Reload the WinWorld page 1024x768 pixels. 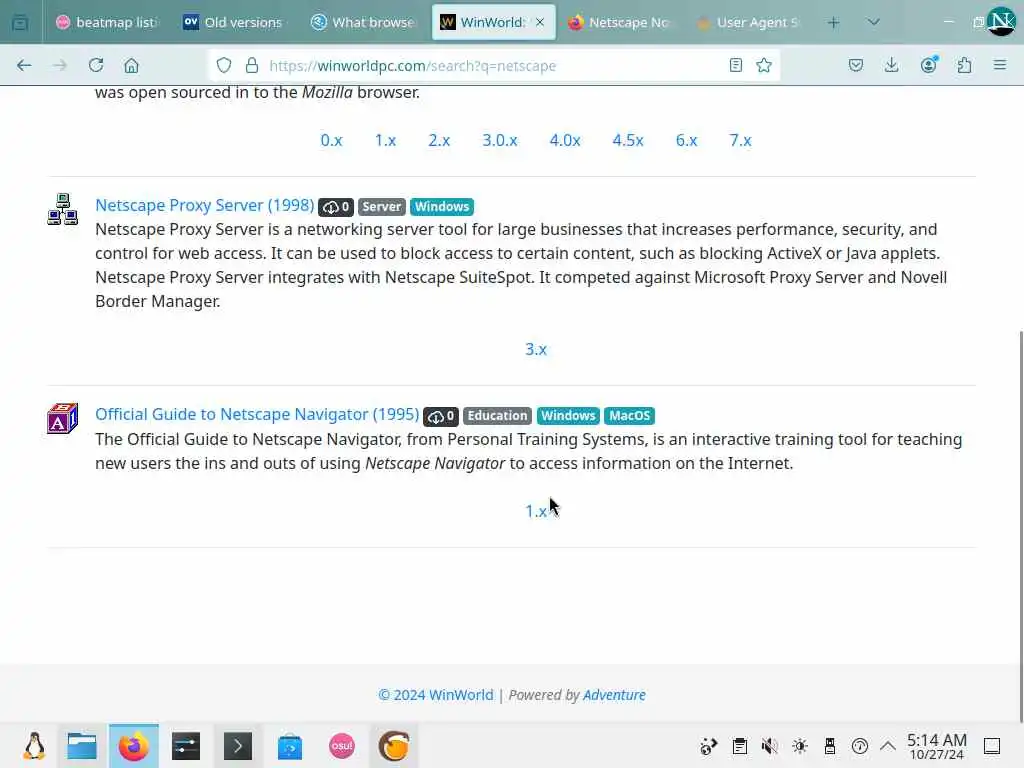[x=96, y=65]
